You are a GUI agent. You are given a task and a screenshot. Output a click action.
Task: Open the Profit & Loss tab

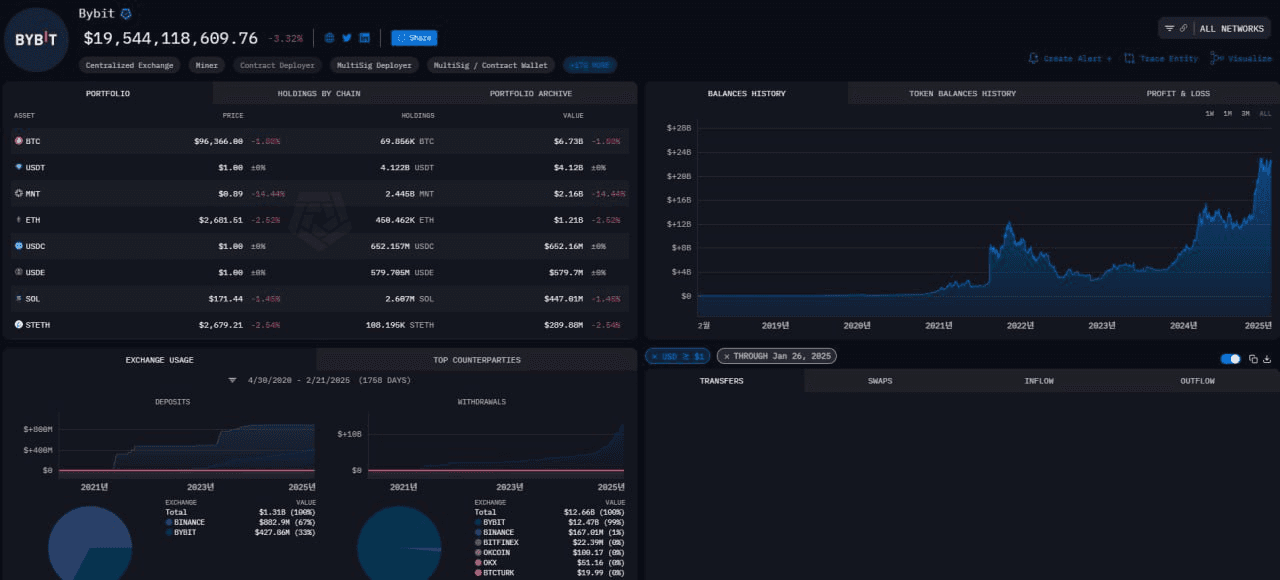tap(1178, 93)
